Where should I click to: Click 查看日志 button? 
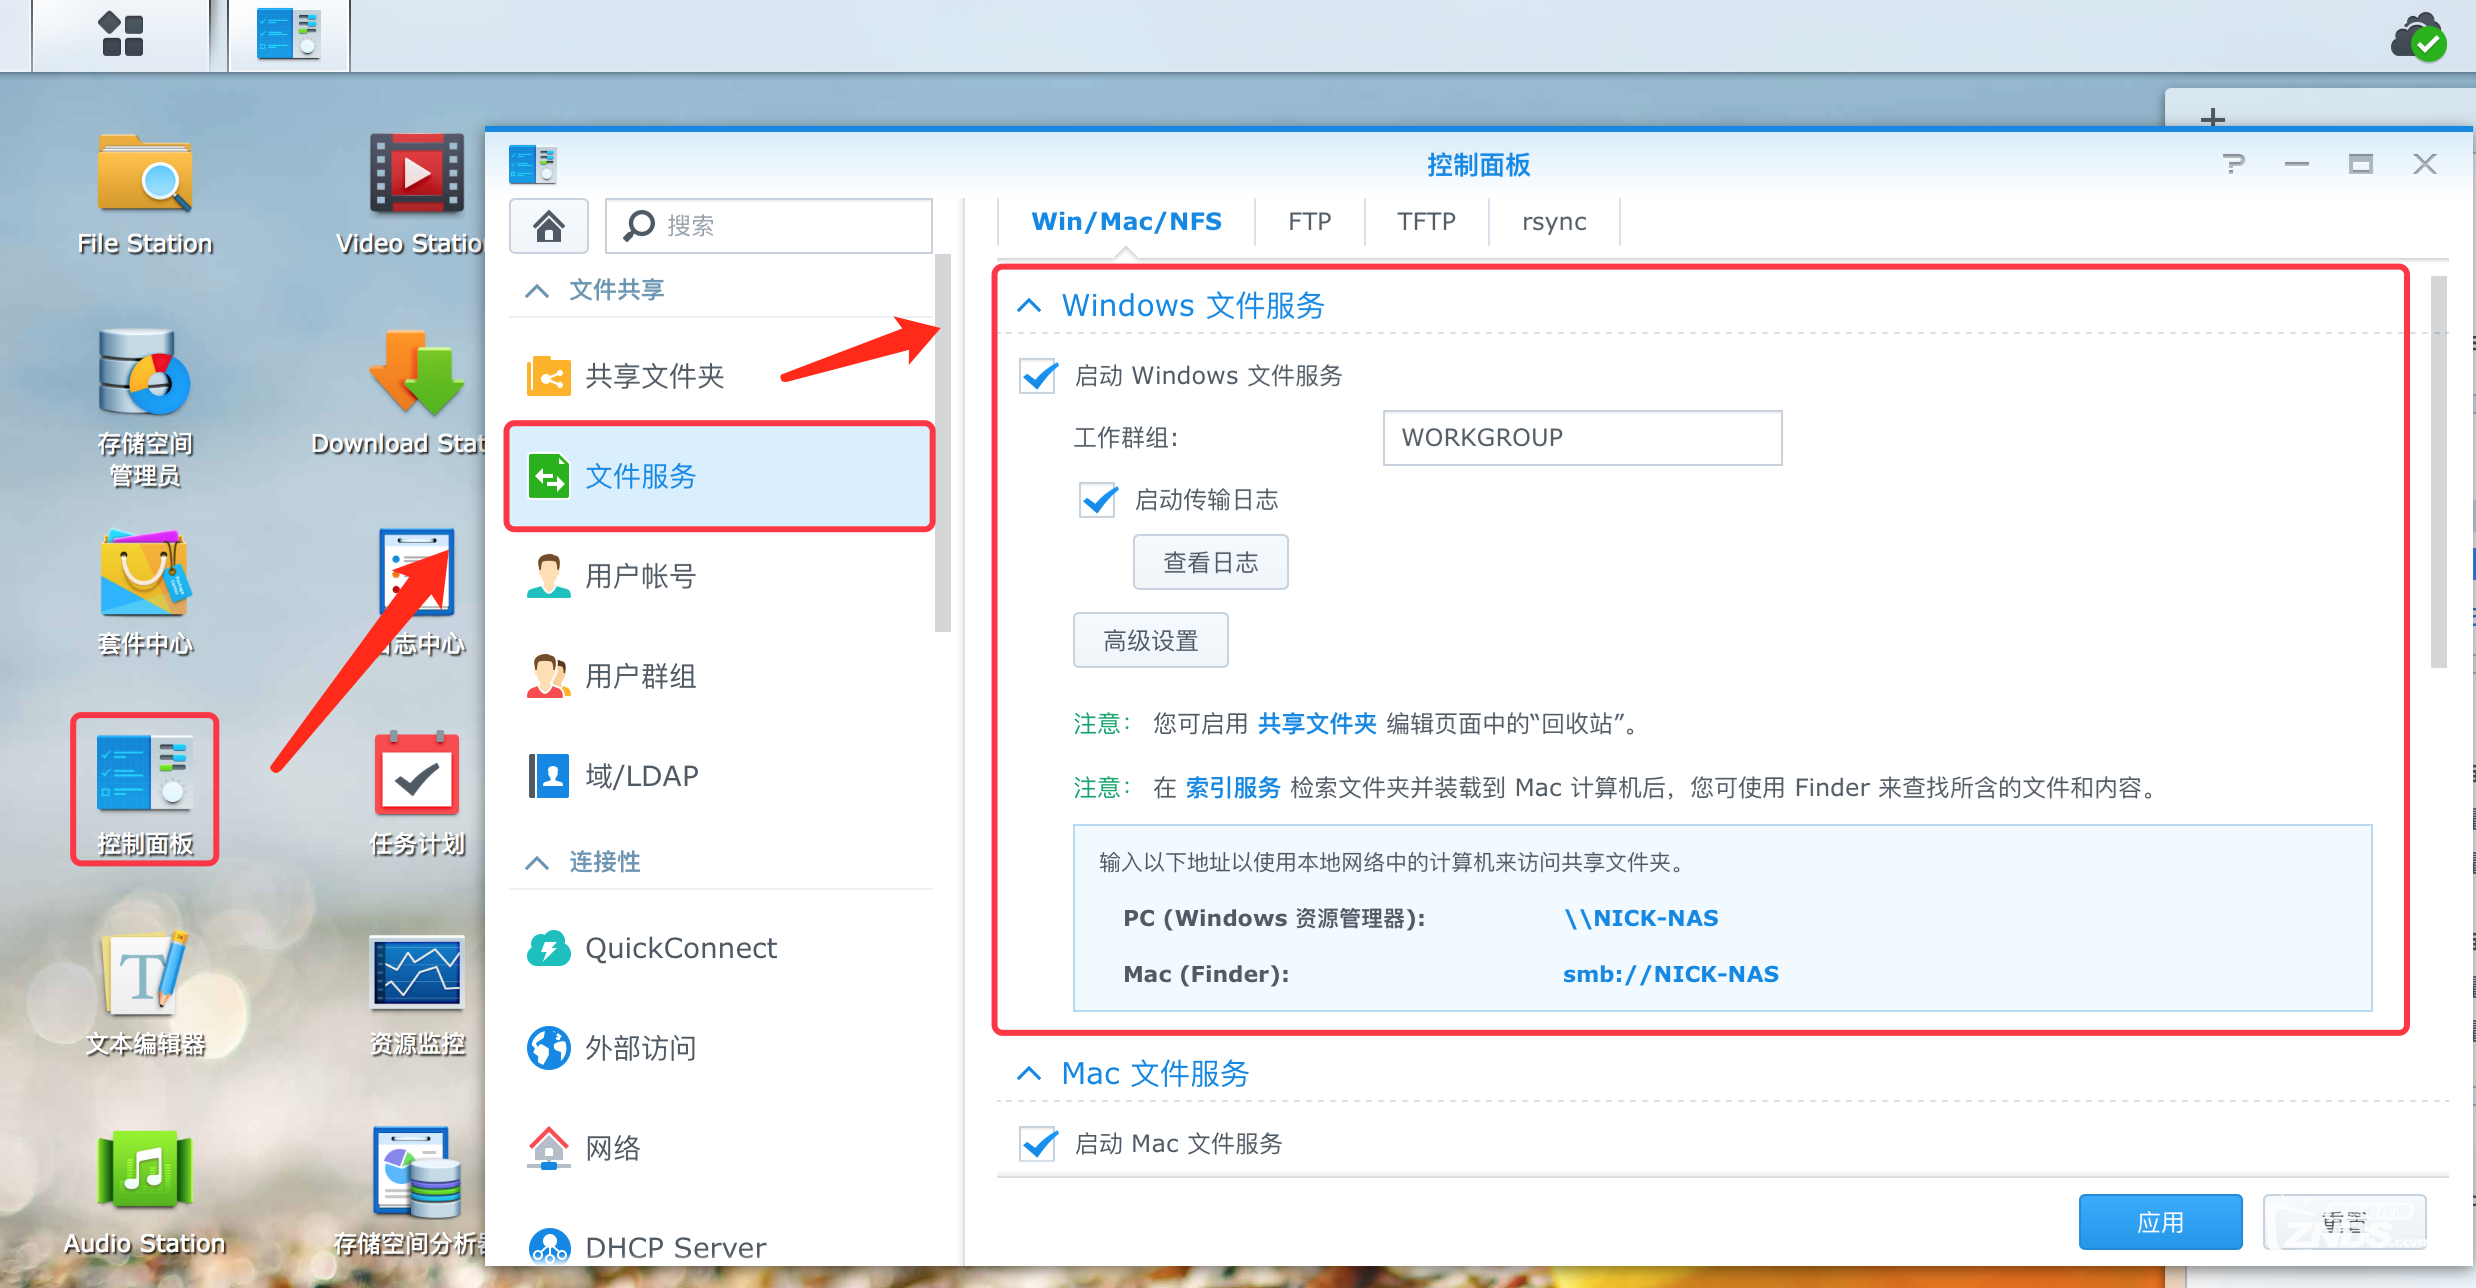click(x=1210, y=563)
